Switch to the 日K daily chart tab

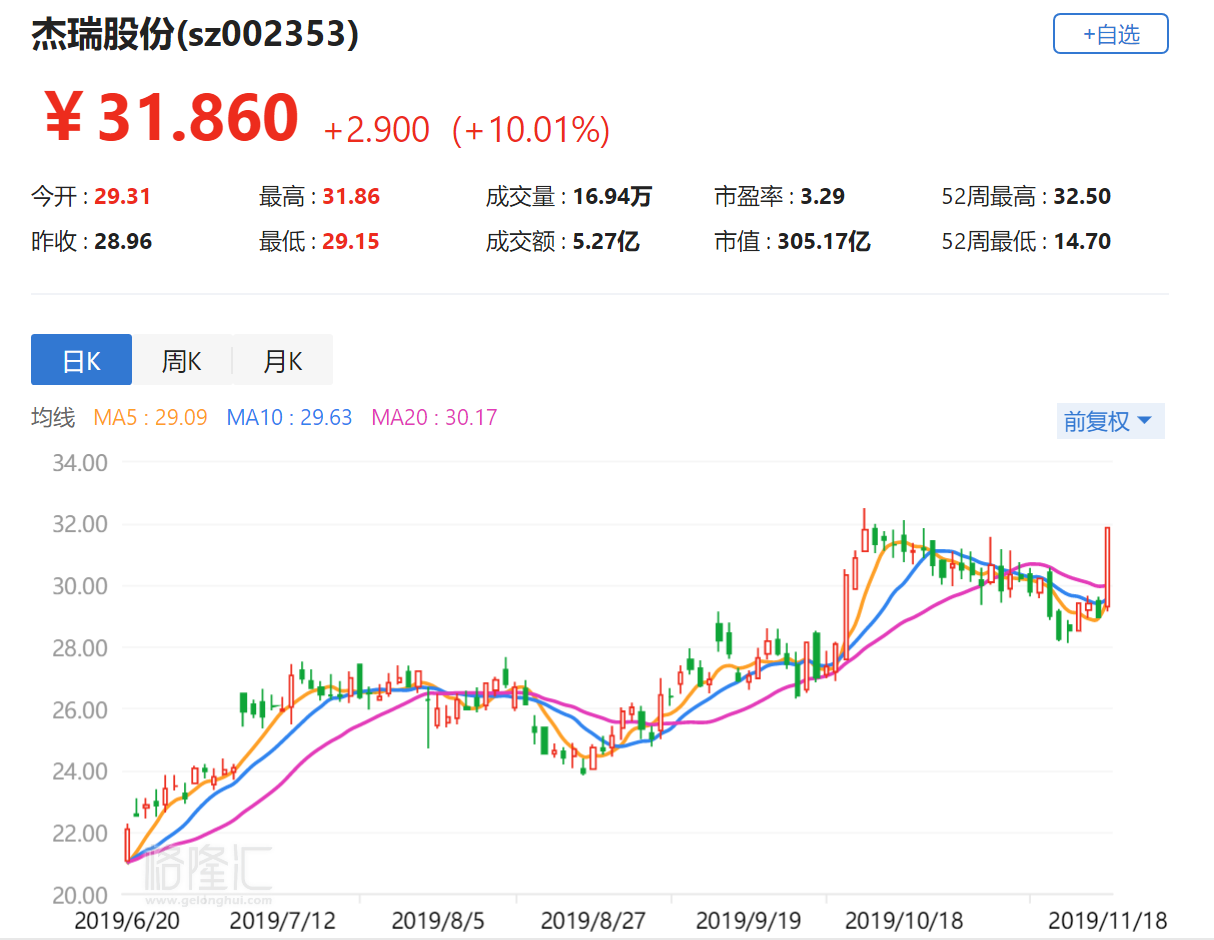click(81, 360)
